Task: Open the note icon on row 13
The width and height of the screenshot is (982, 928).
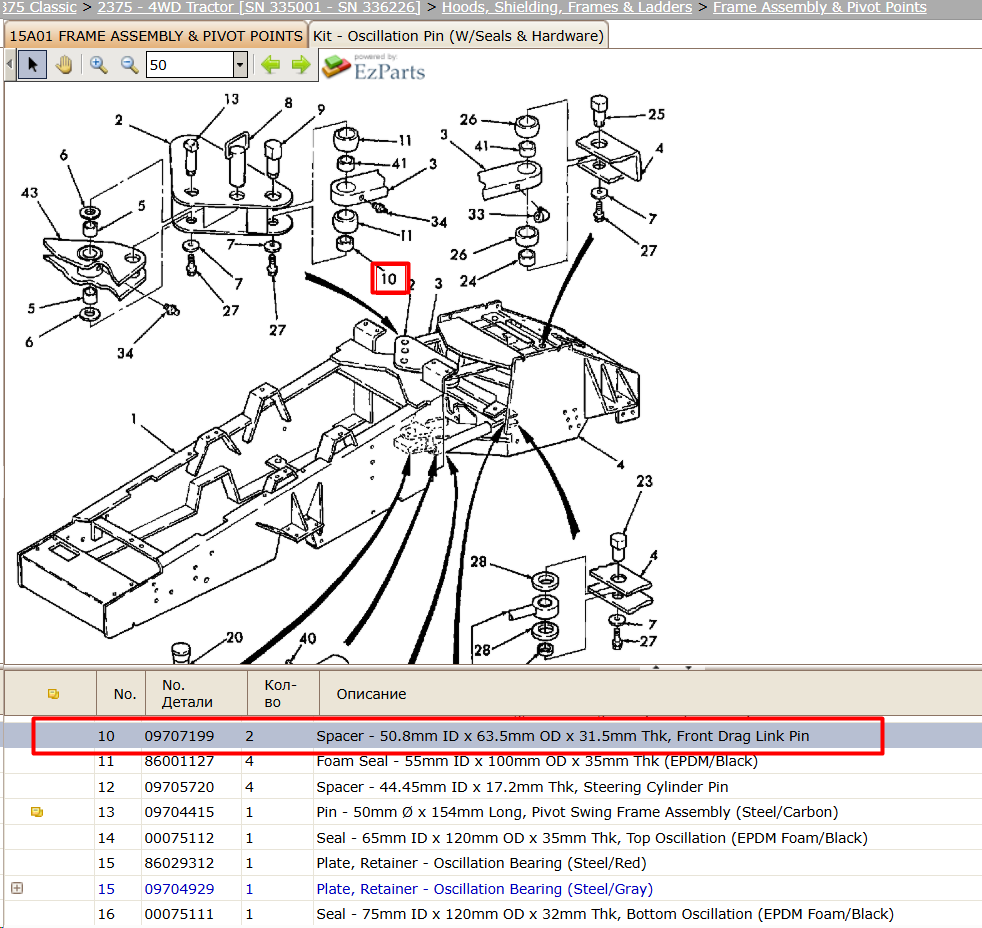Action: pyautogui.click(x=37, y=812)
